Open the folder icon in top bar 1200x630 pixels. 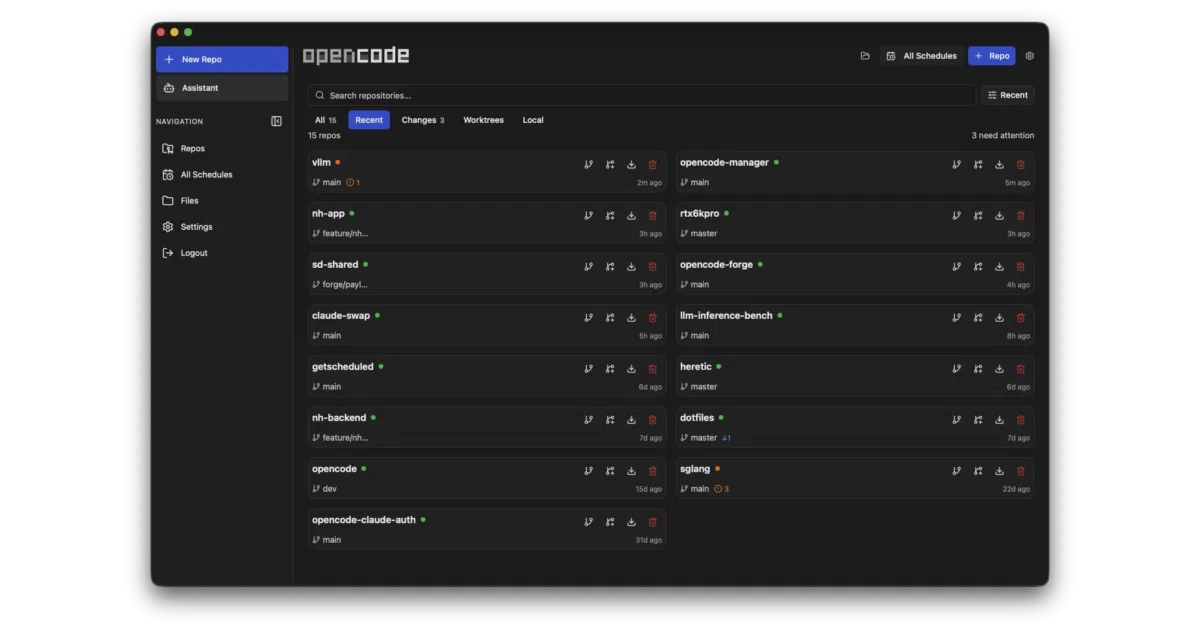pos(865,56)
